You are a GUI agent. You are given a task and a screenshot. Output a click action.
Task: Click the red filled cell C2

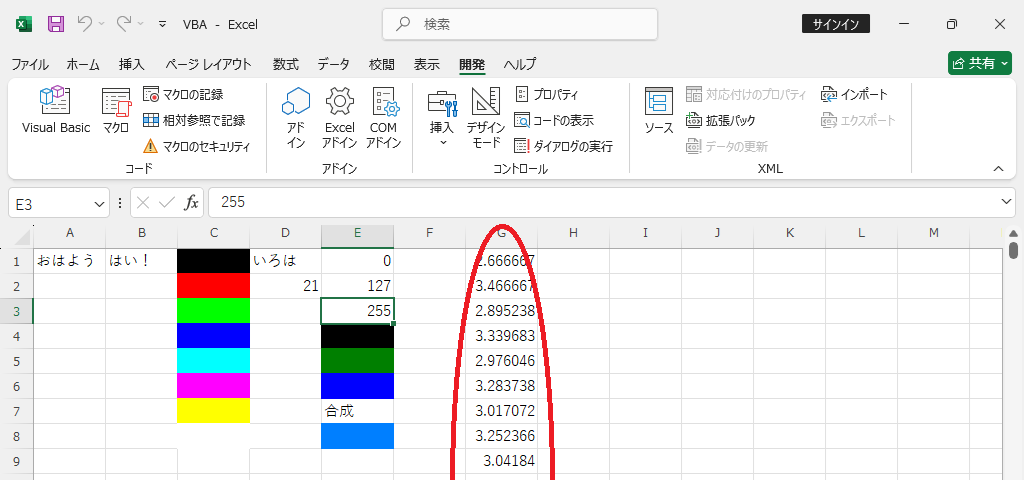coord(214,286)
